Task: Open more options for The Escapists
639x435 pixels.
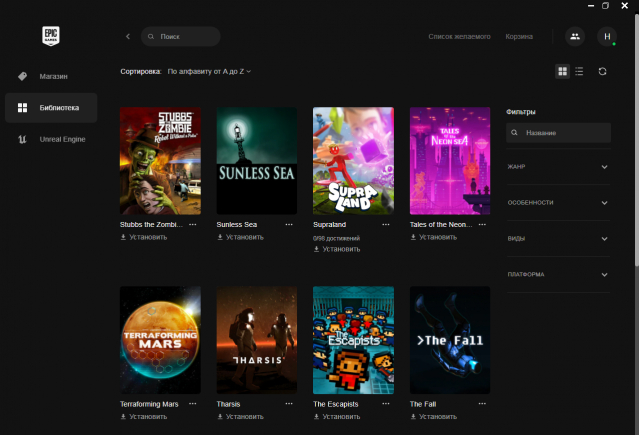Action: coord(386,404)
